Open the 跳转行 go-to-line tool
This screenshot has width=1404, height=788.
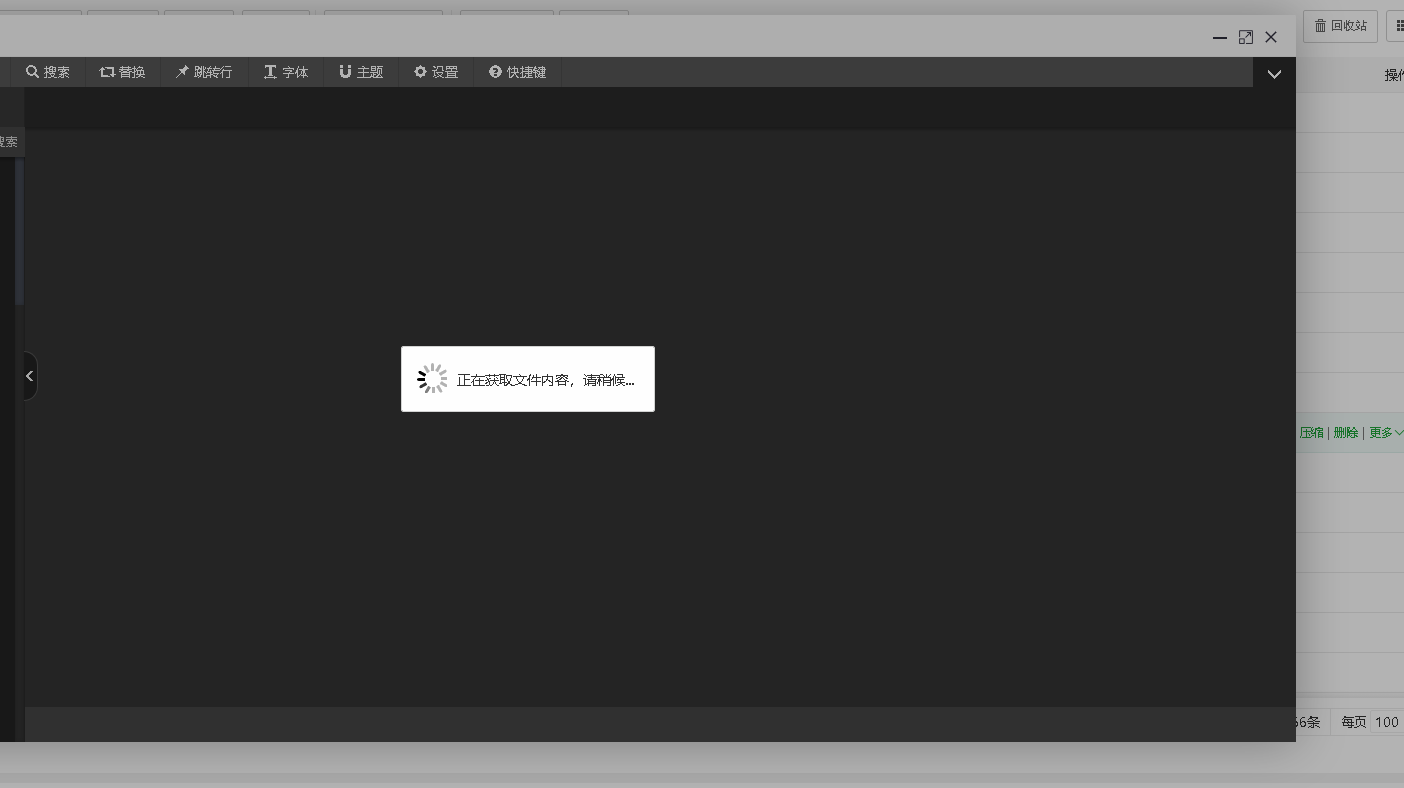204,72
